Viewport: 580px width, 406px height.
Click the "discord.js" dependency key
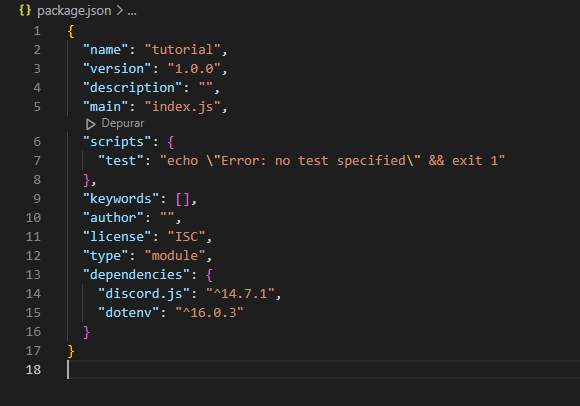tap(144, 294)
